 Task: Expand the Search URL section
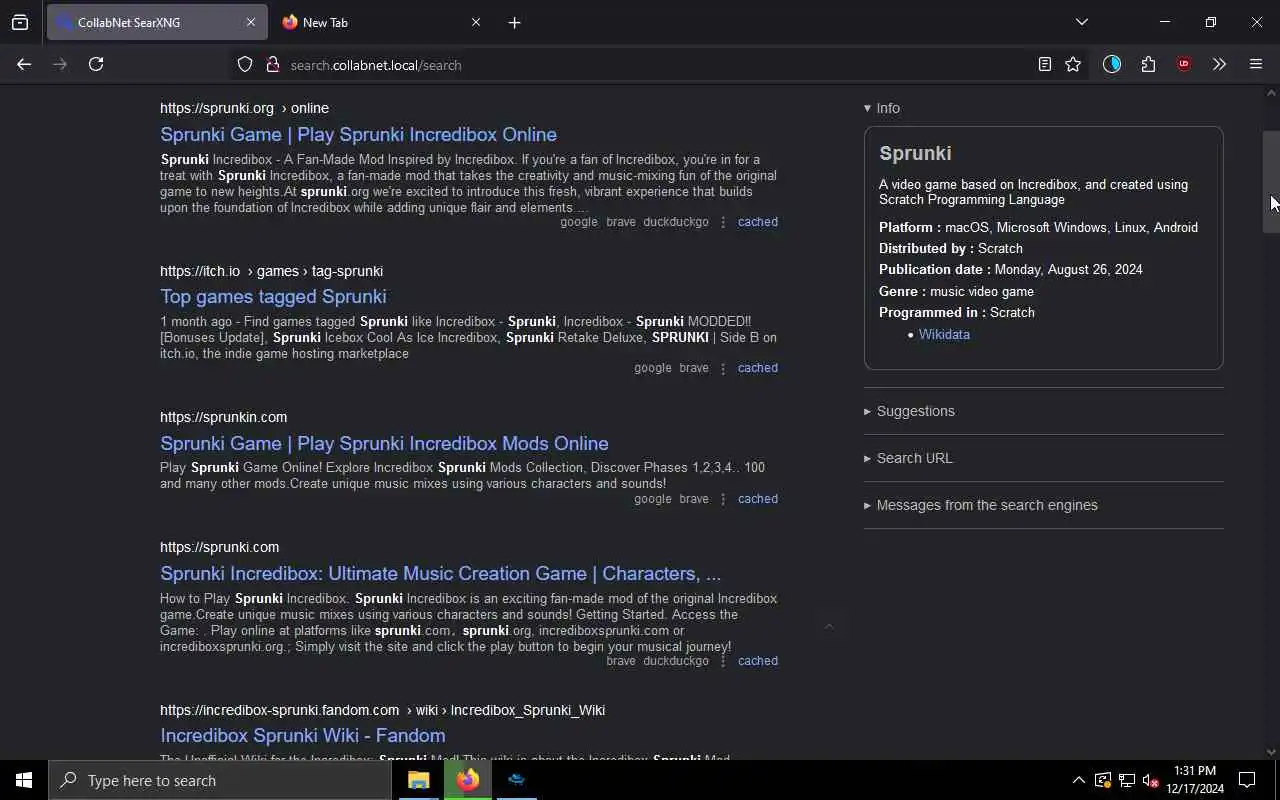click(908, 458)
